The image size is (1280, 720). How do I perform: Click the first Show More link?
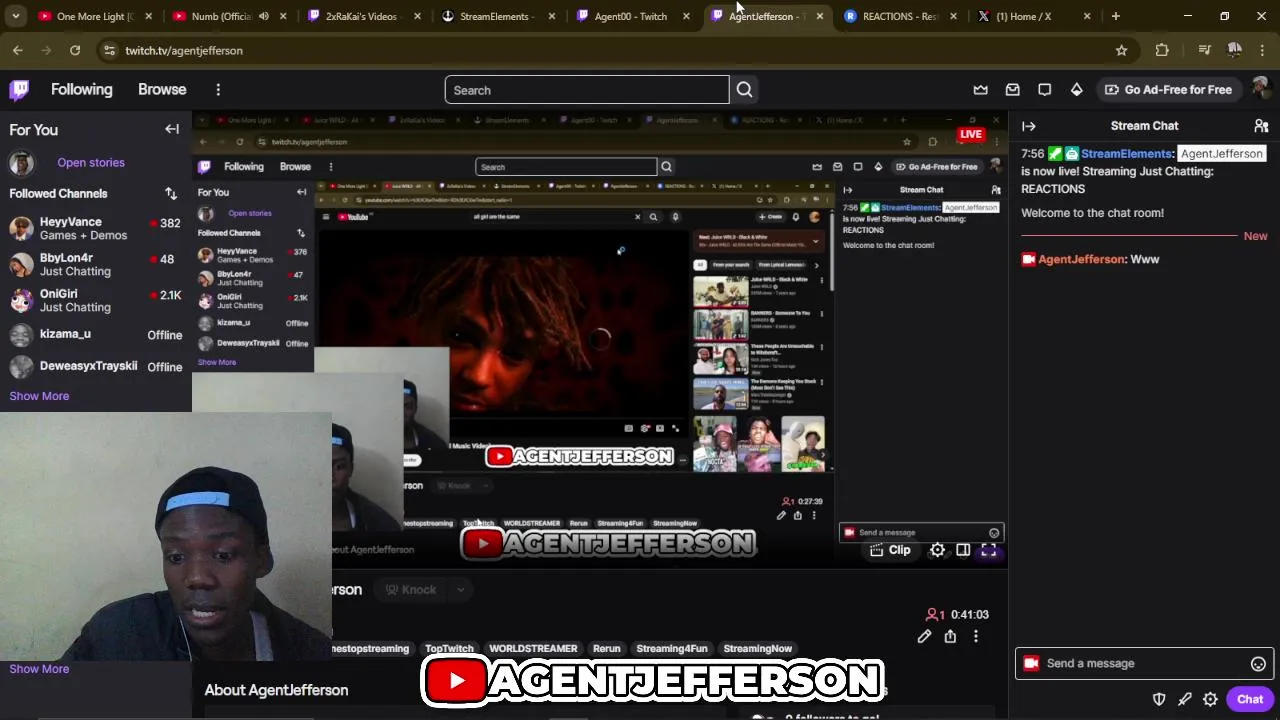(39, 396)
